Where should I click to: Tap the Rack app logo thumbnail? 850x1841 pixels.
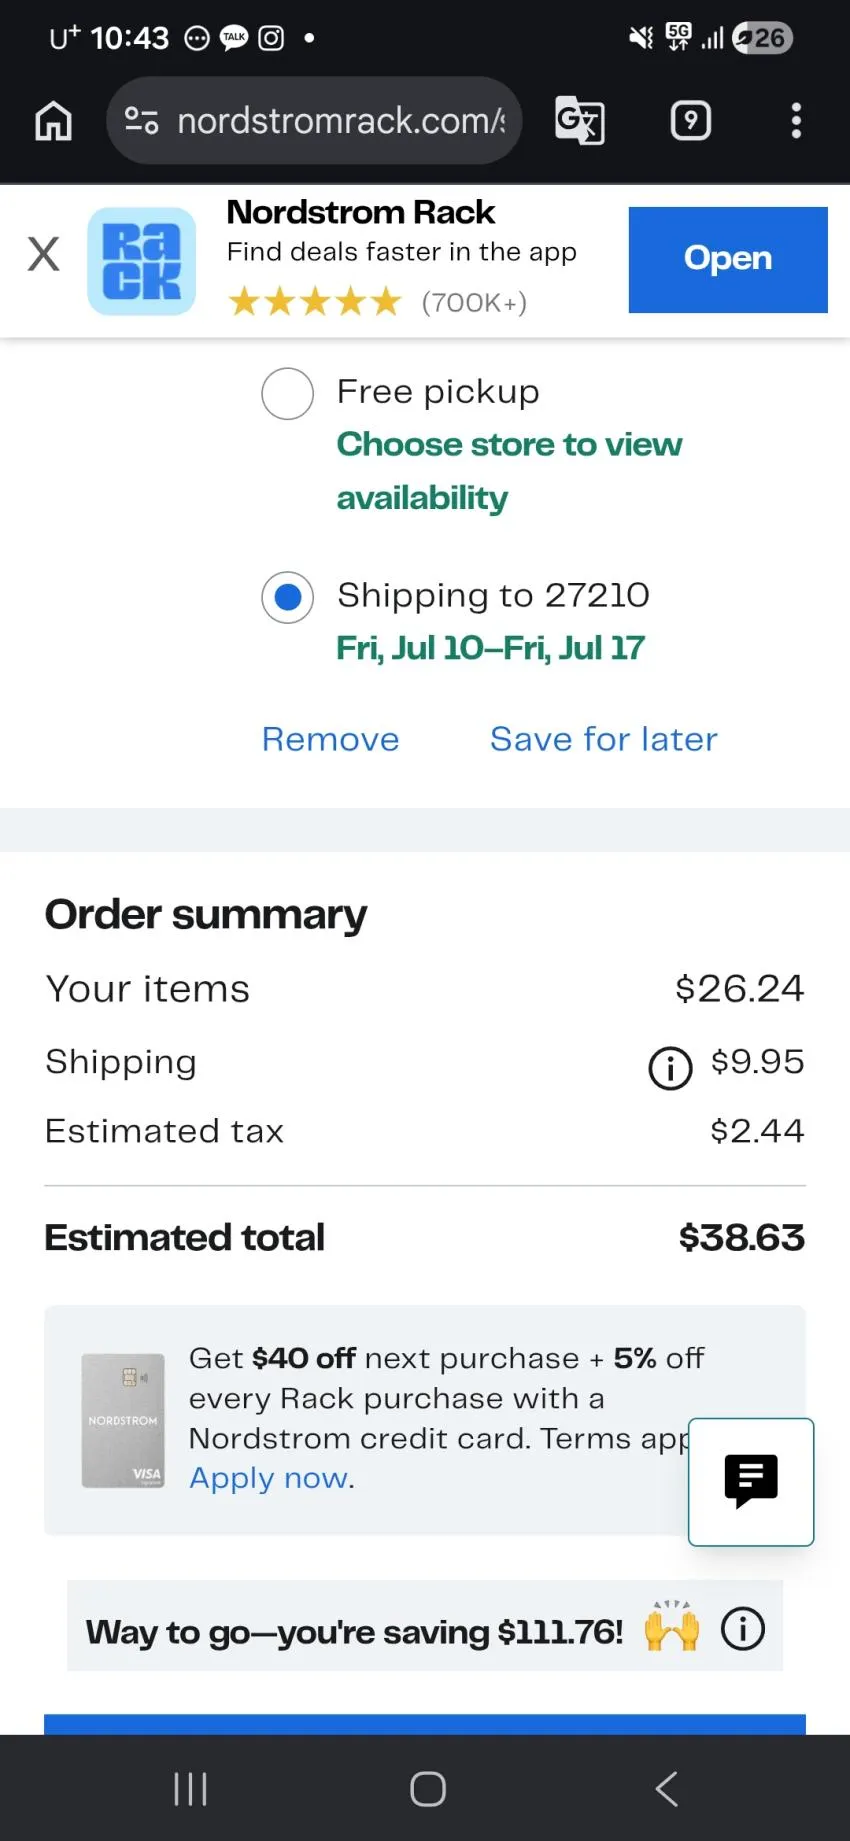coord(141,261)
